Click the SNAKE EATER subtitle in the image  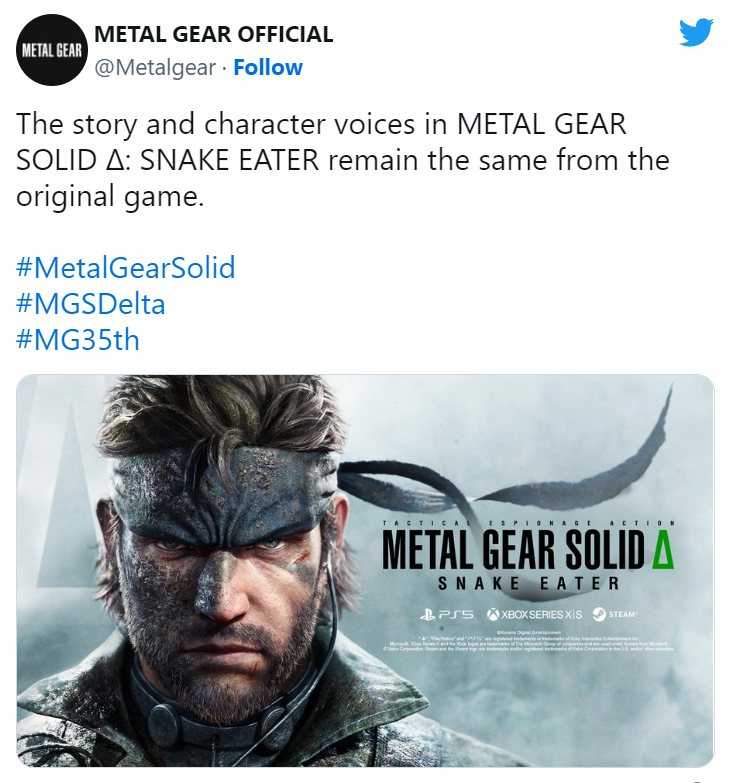(528, 583)
